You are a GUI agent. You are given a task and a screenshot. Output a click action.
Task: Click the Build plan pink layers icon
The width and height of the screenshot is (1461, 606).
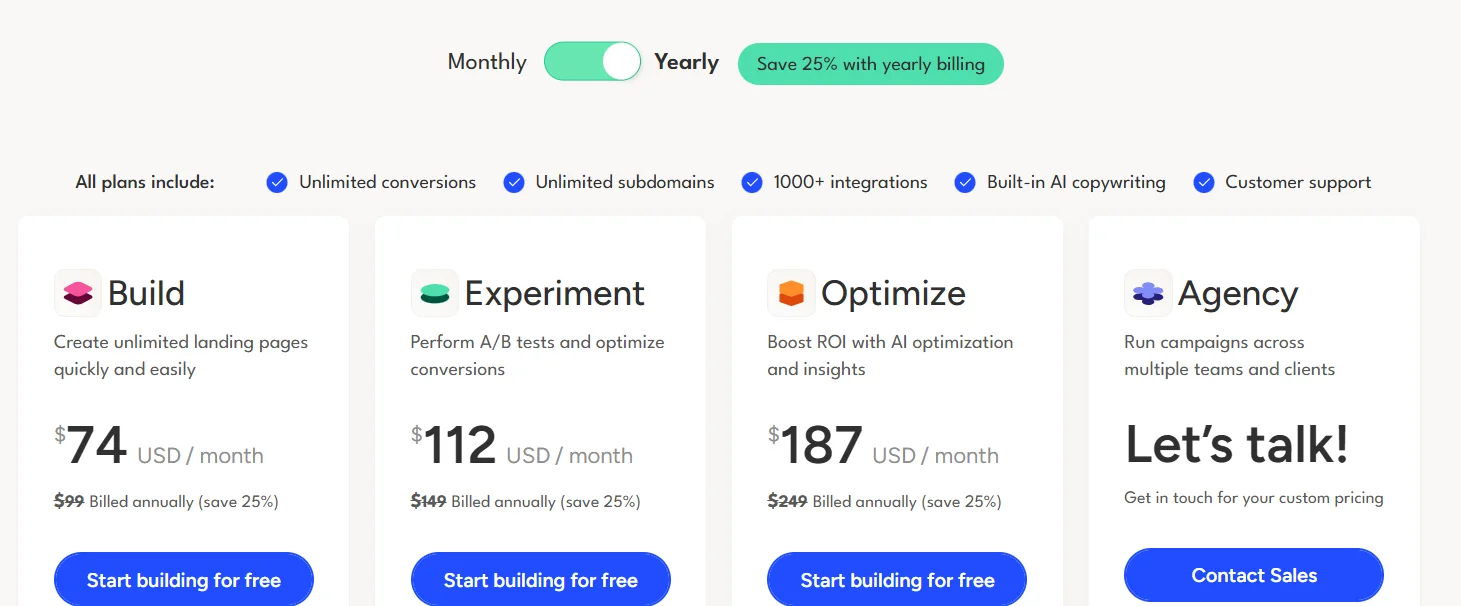coord(78,293)
